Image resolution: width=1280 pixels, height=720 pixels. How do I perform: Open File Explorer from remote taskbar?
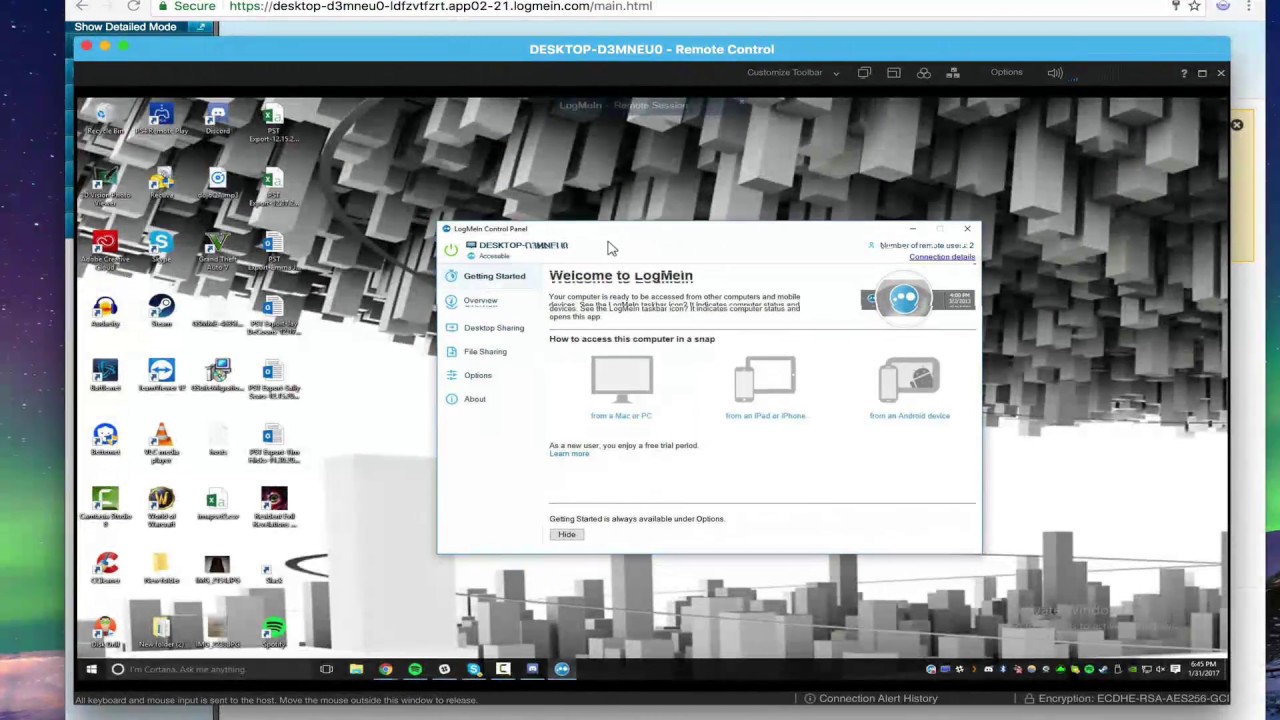pos(356,669)
